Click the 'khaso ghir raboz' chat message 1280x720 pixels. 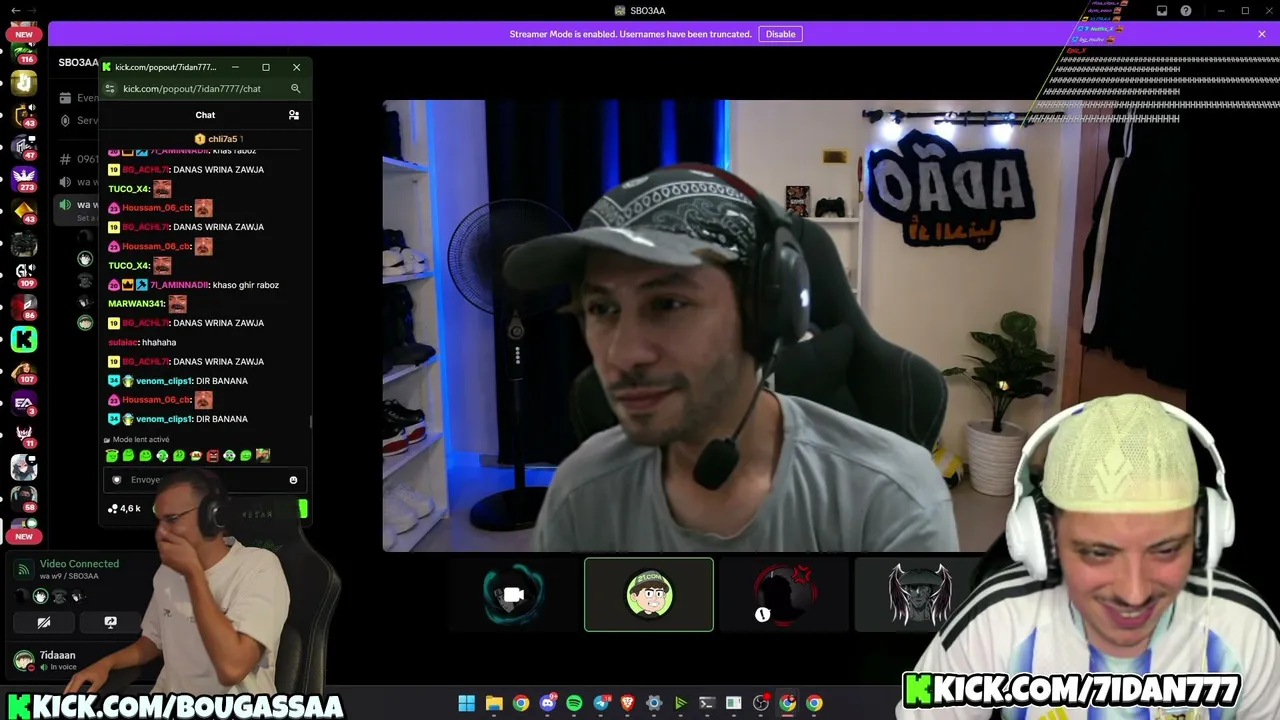246,285
